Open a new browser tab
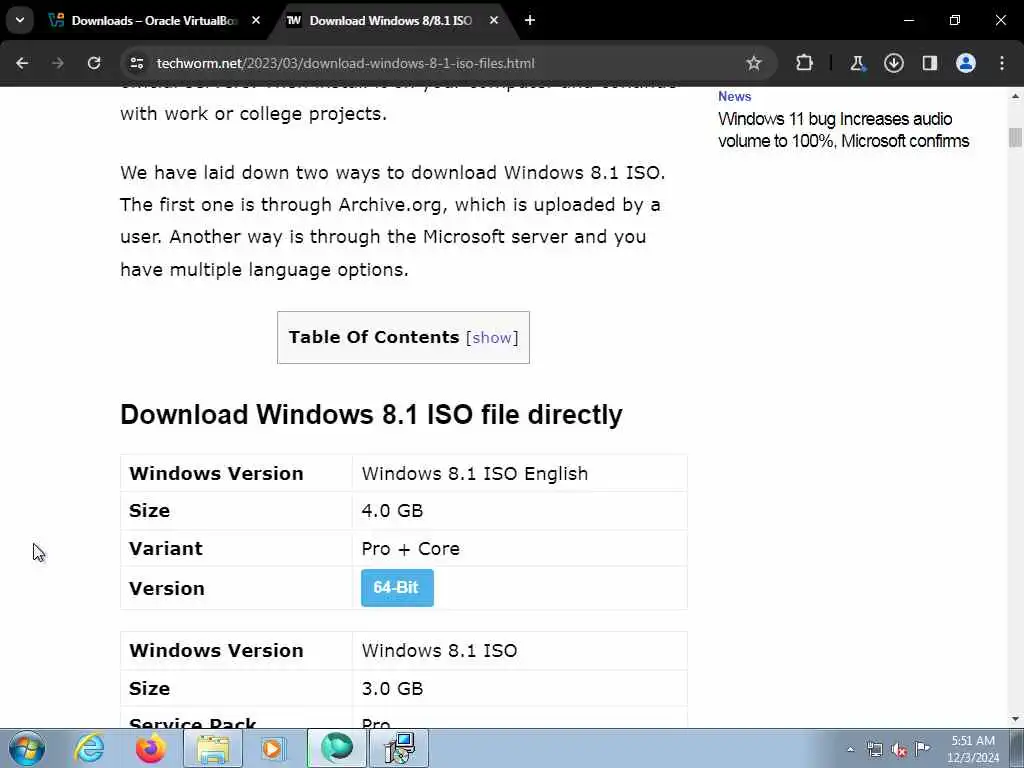 coord(530,20)
